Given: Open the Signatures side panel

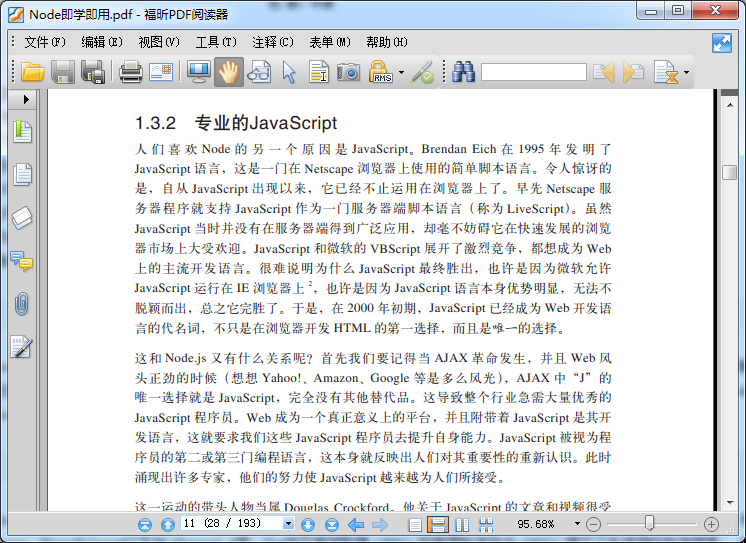Looking at the screenshot, I should tap(22, 347).
